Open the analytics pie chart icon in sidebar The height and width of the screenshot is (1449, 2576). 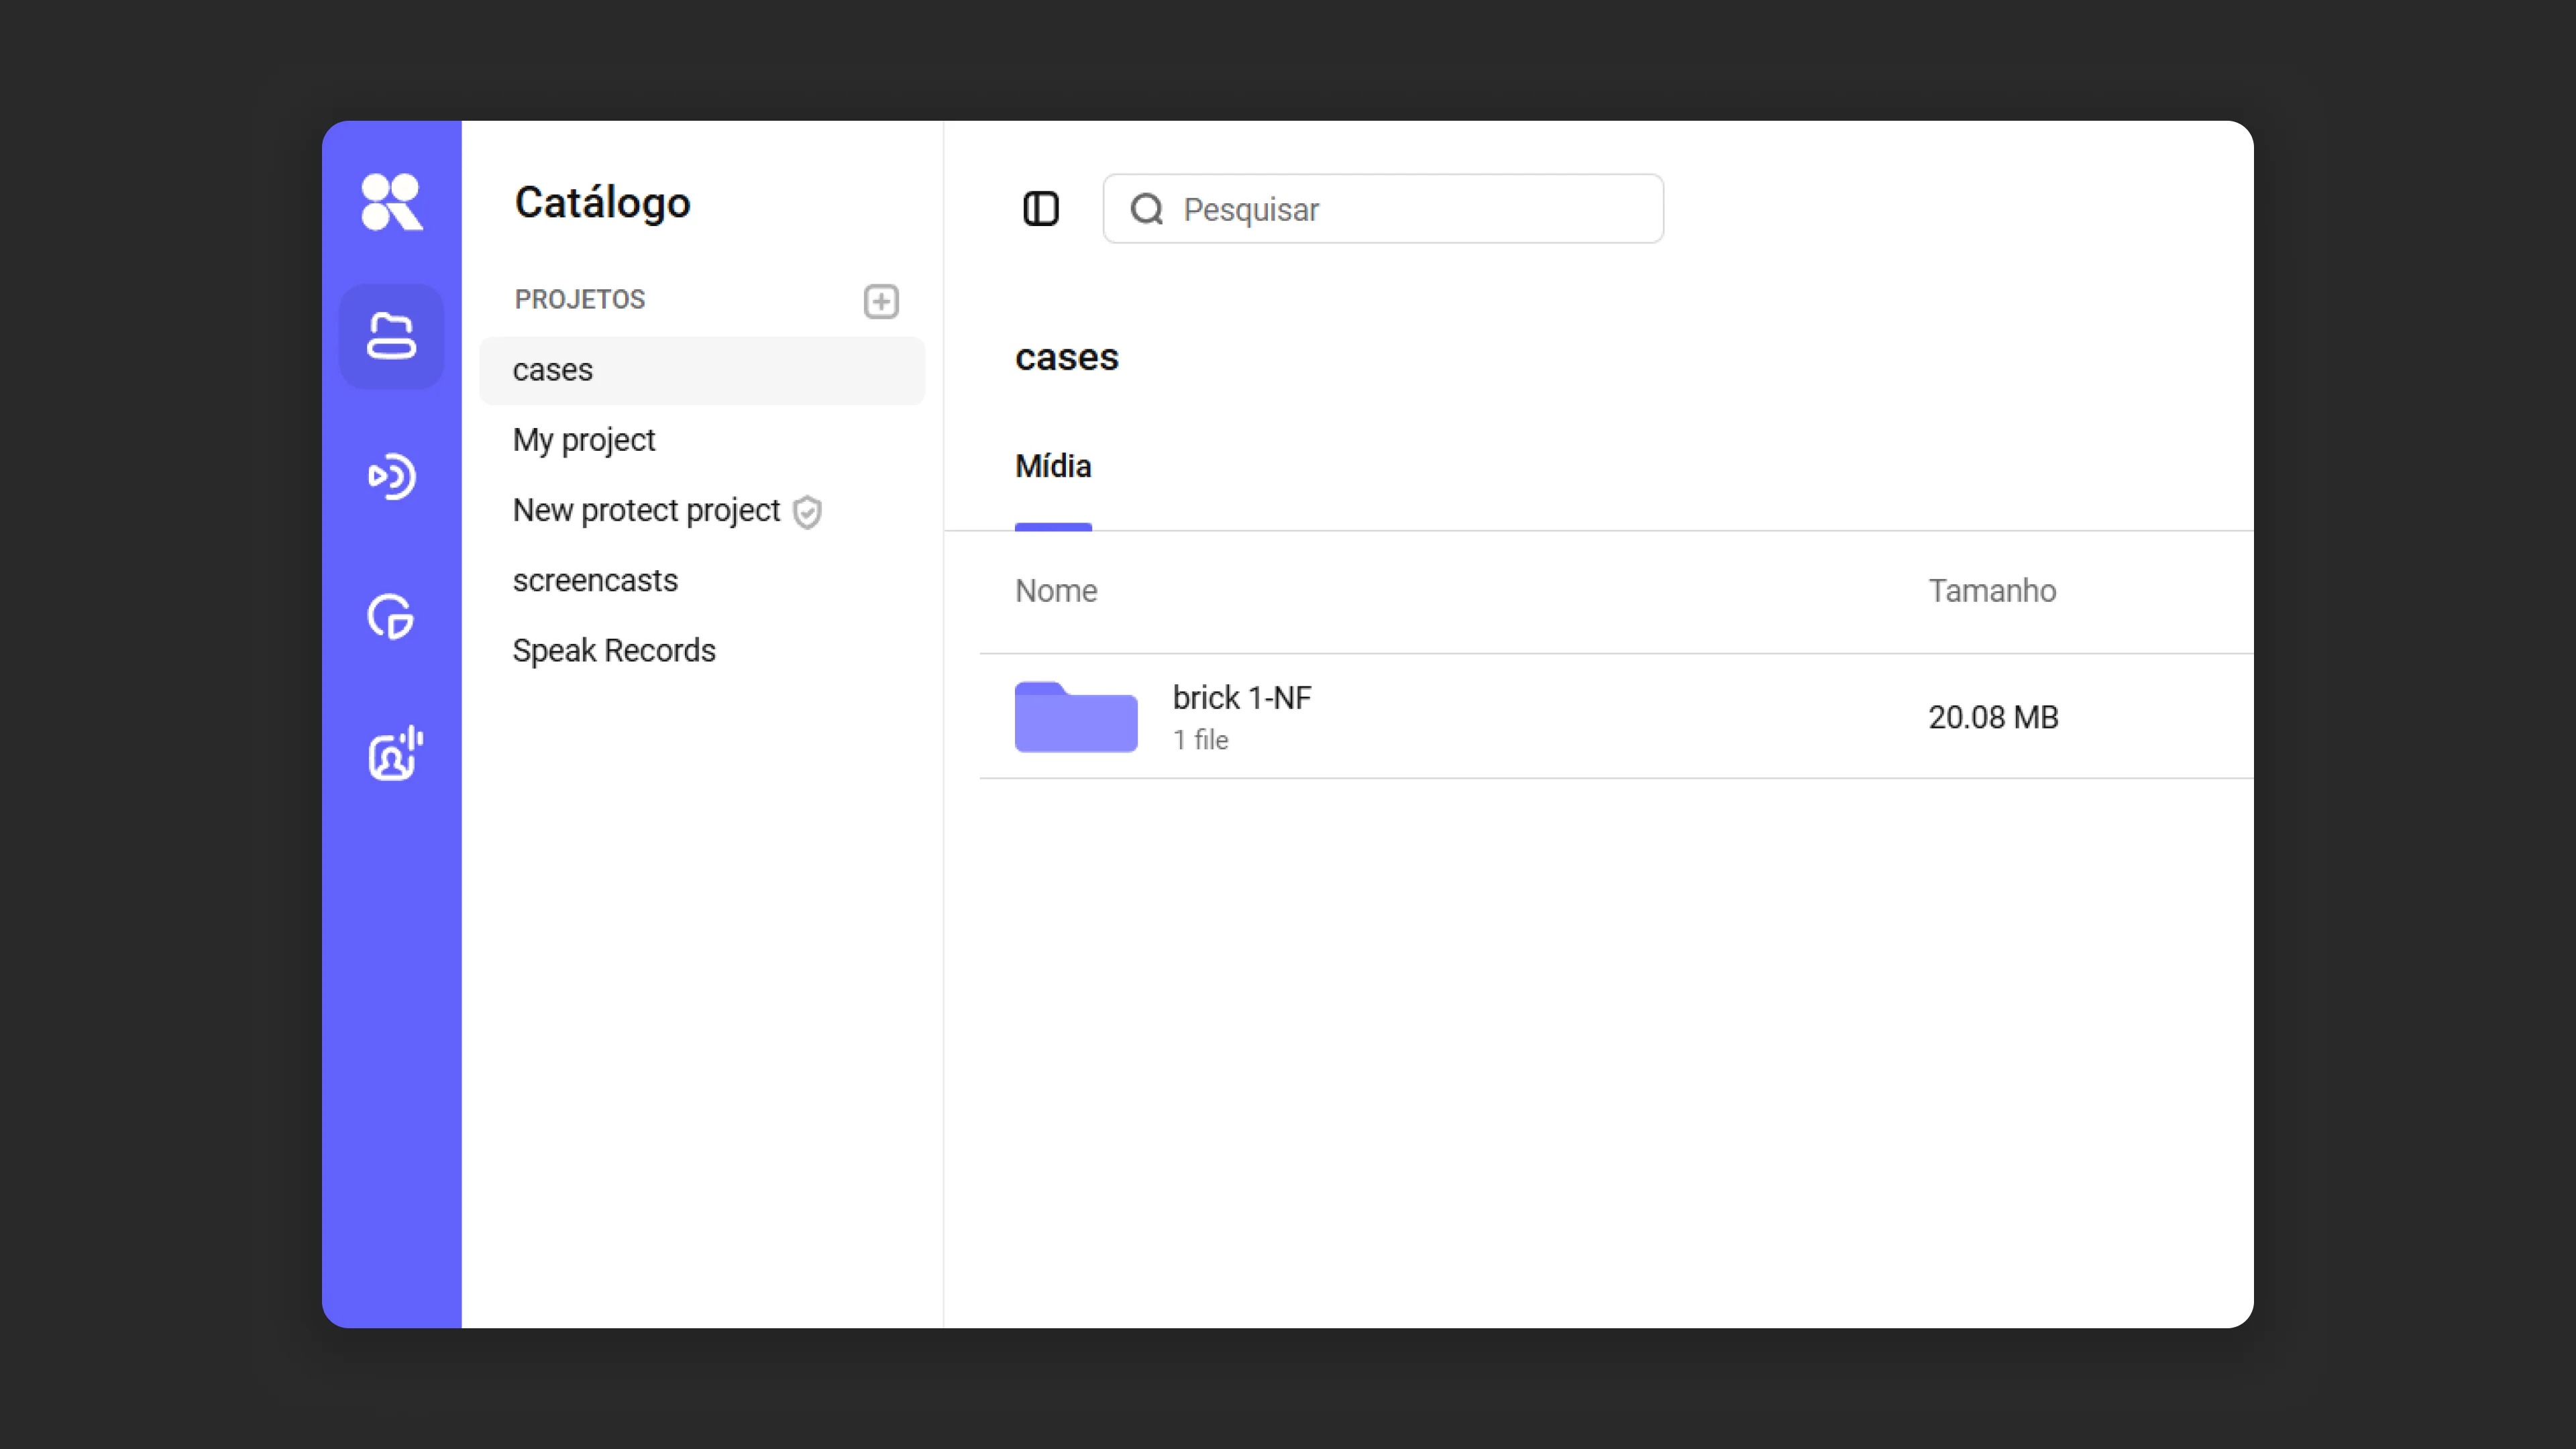point(391,616)
